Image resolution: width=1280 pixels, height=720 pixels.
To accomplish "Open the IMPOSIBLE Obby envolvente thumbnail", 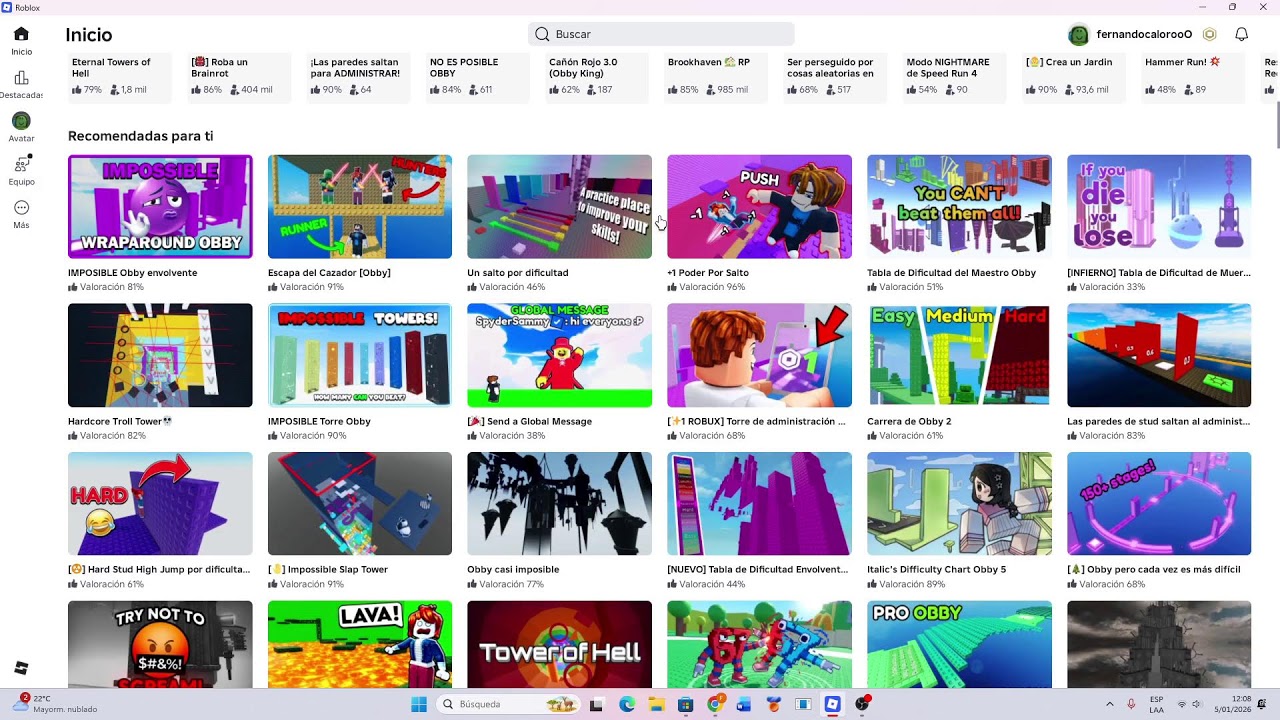I will (160, 207).
